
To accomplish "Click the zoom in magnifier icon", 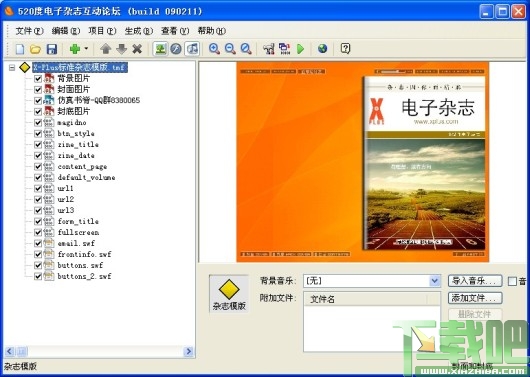I will click(214, 49).
